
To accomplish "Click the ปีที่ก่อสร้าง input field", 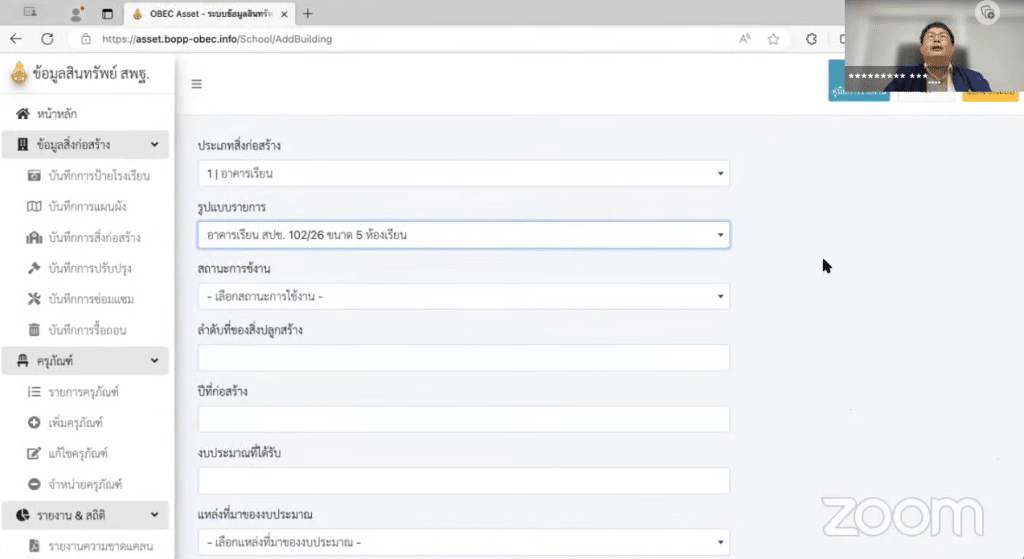I will pos(464,419).
